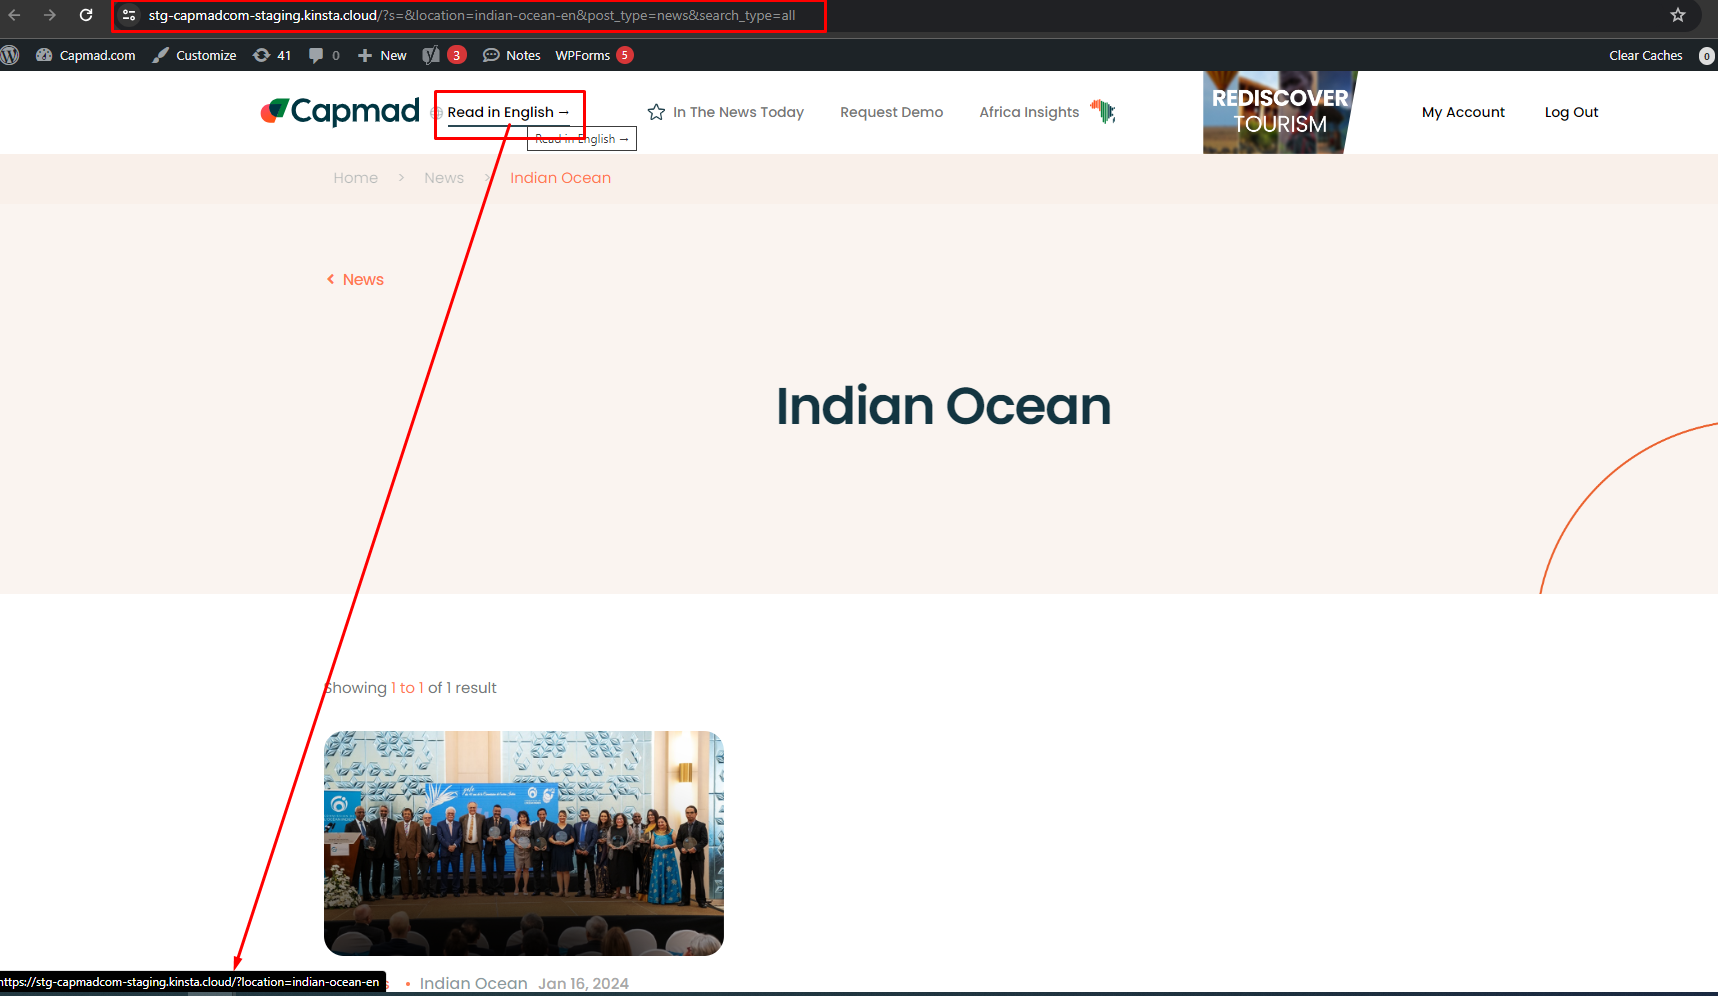Open the comments bubble icon

(x=324, y=55)
